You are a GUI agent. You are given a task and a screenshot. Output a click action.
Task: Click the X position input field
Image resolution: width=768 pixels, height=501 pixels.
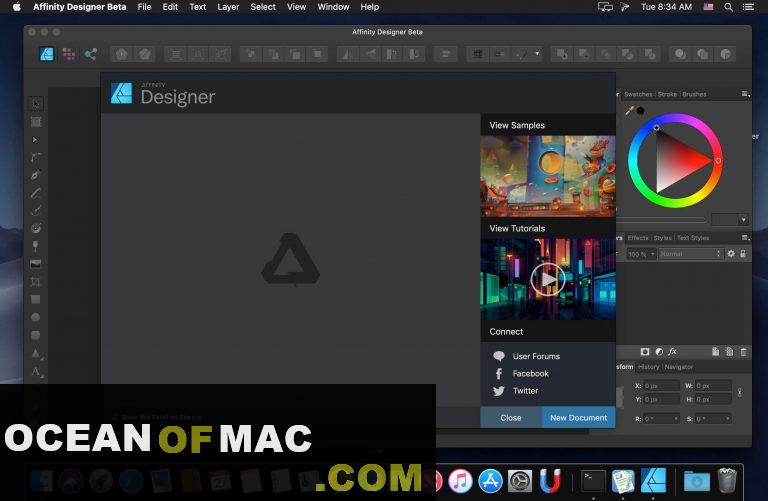(x=661, y=386)
